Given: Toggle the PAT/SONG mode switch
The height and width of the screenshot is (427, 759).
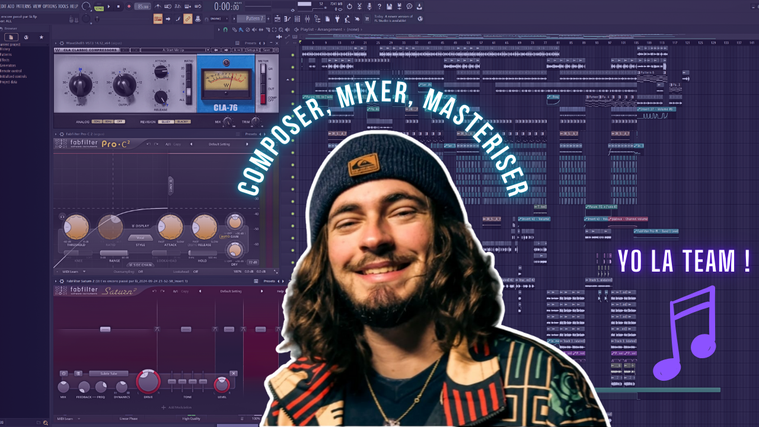Looking at the screenshot, I should pyautogui.click(x=99, y=7).
